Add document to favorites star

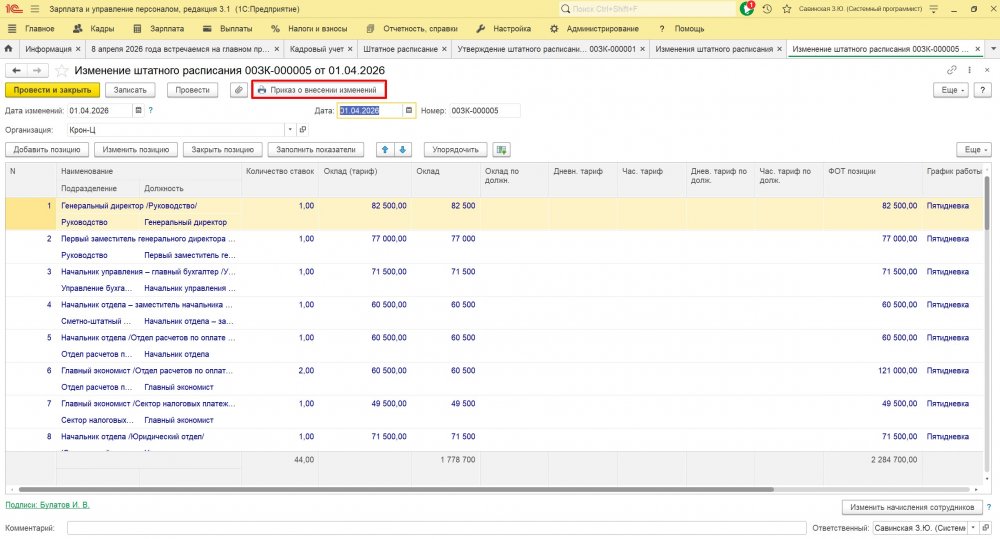(x=61, y=70)
